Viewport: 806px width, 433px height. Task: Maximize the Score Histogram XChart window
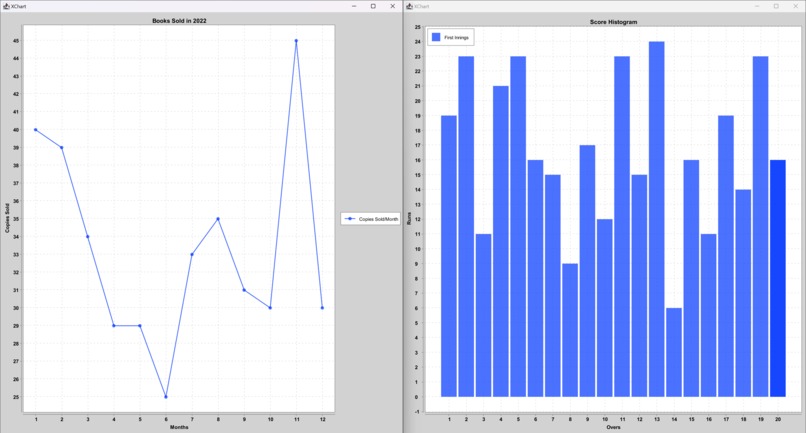click(x=776, y=6)
